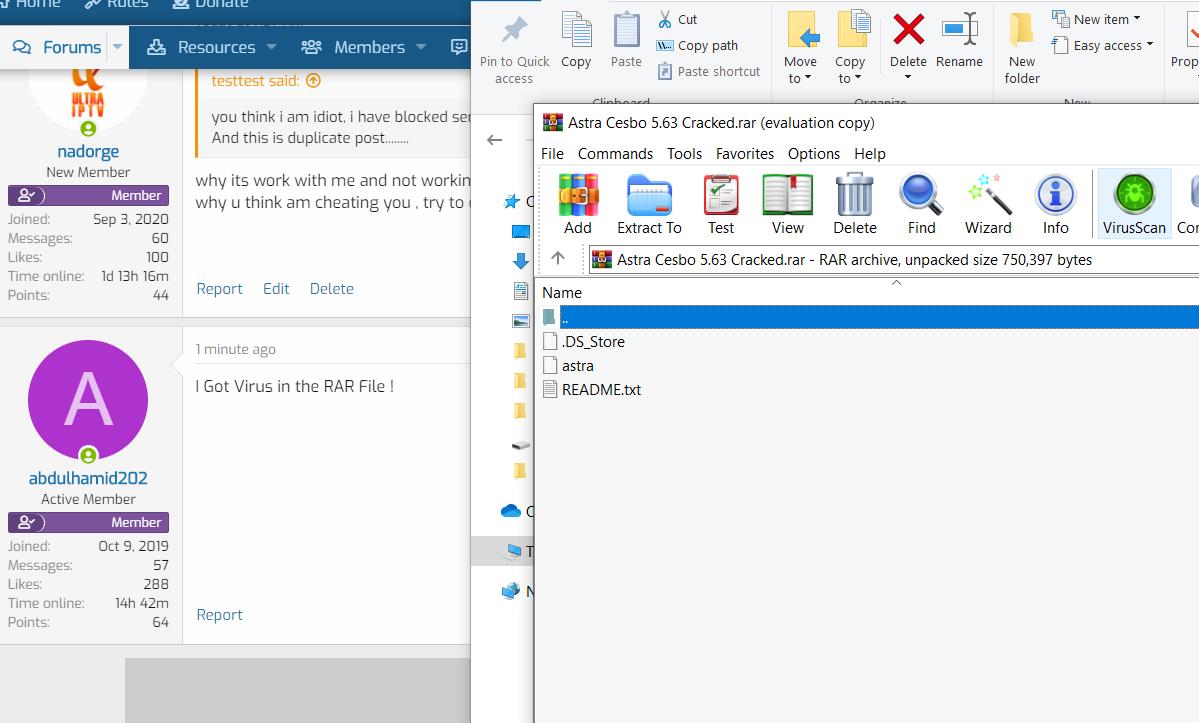Click the Explorer back arrow
The image size is (1199, 723).
click(495, 140)
